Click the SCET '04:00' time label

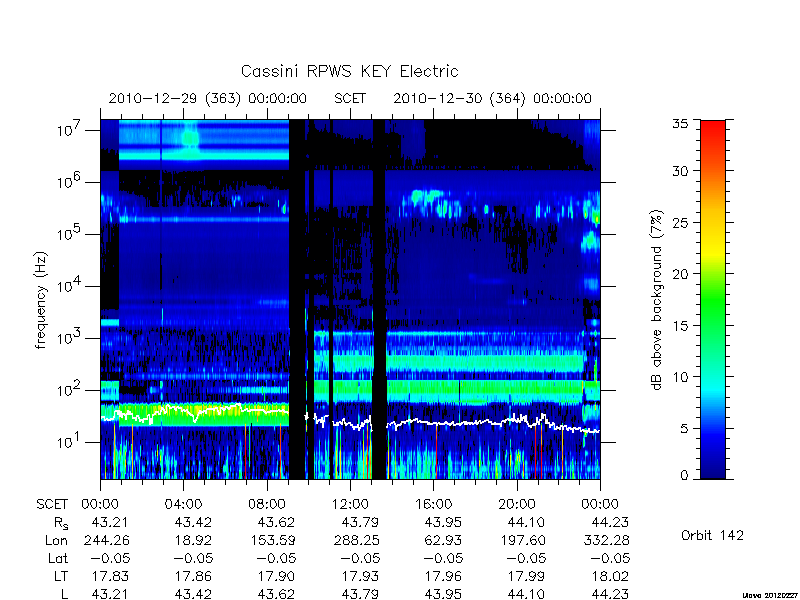183,504
